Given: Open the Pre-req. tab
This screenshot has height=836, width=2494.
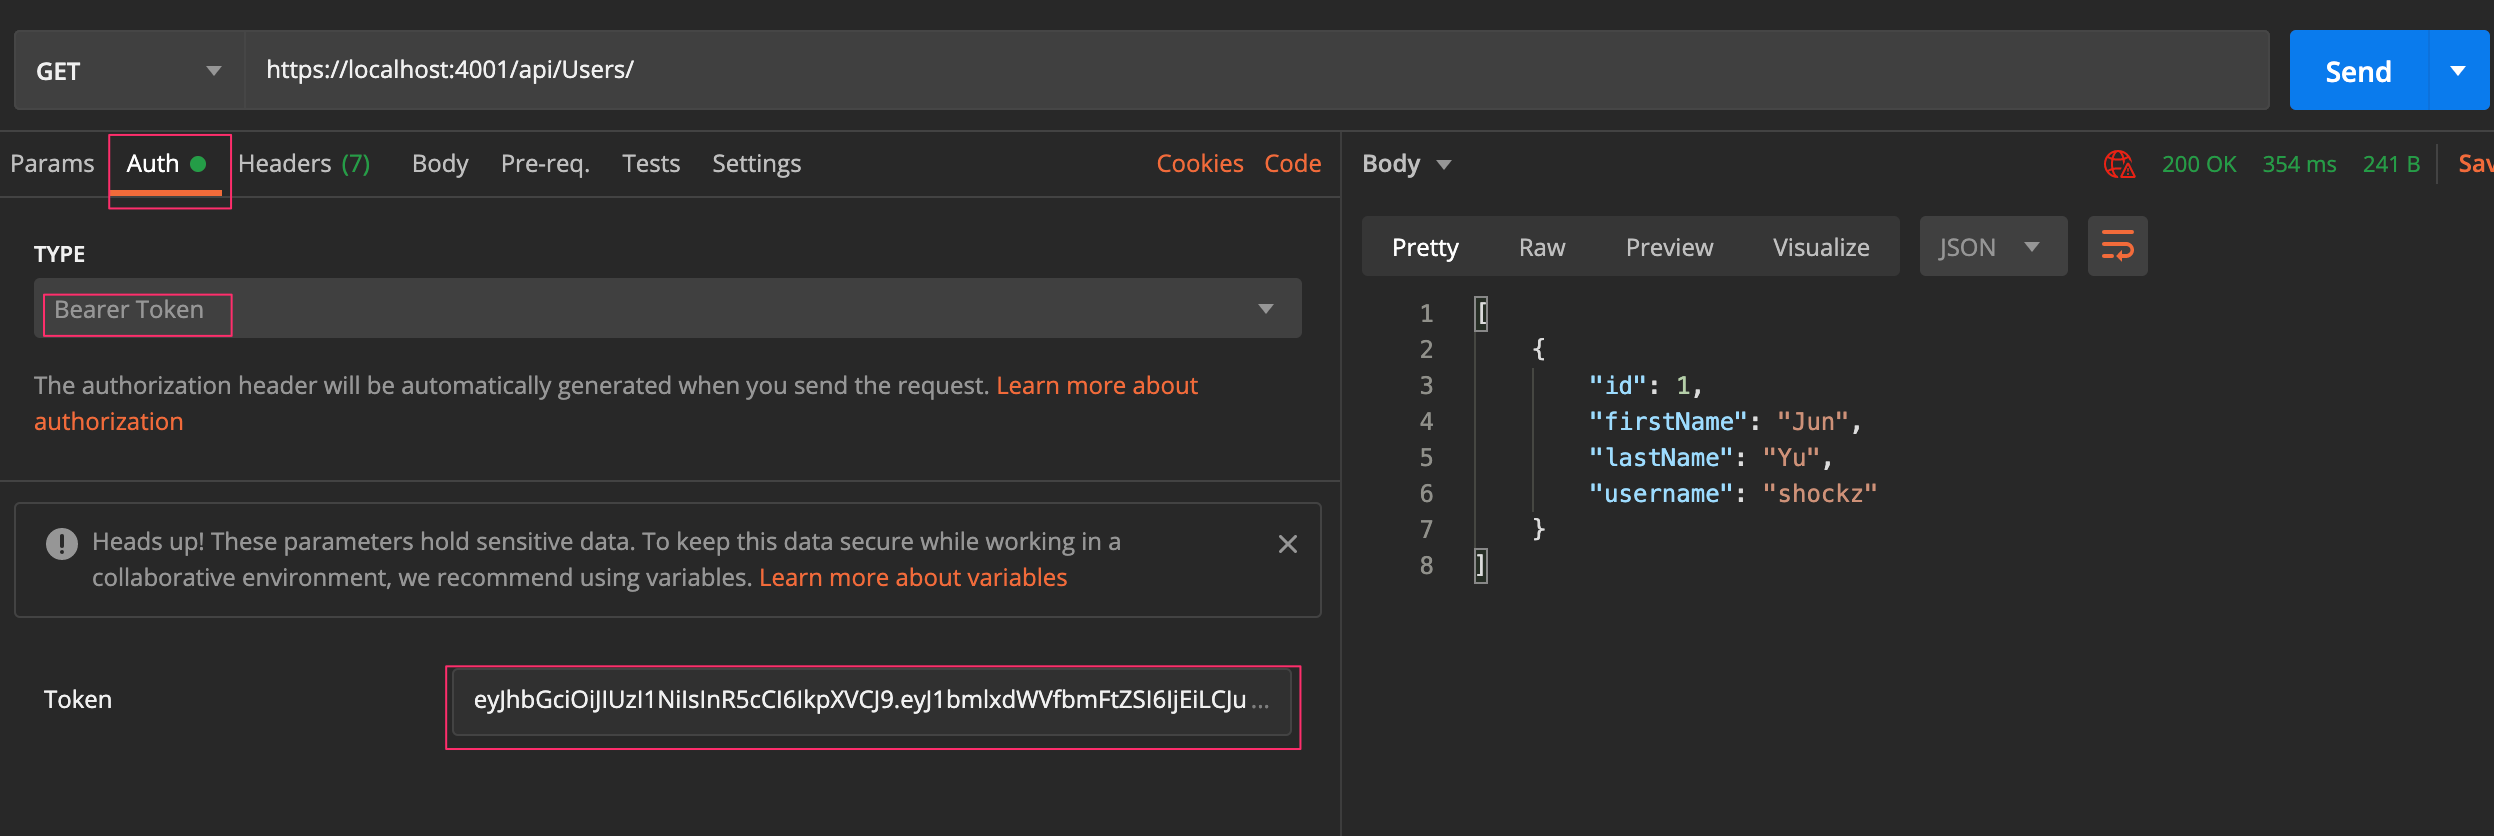Looking at the screenshot, I should click(545, 164).
